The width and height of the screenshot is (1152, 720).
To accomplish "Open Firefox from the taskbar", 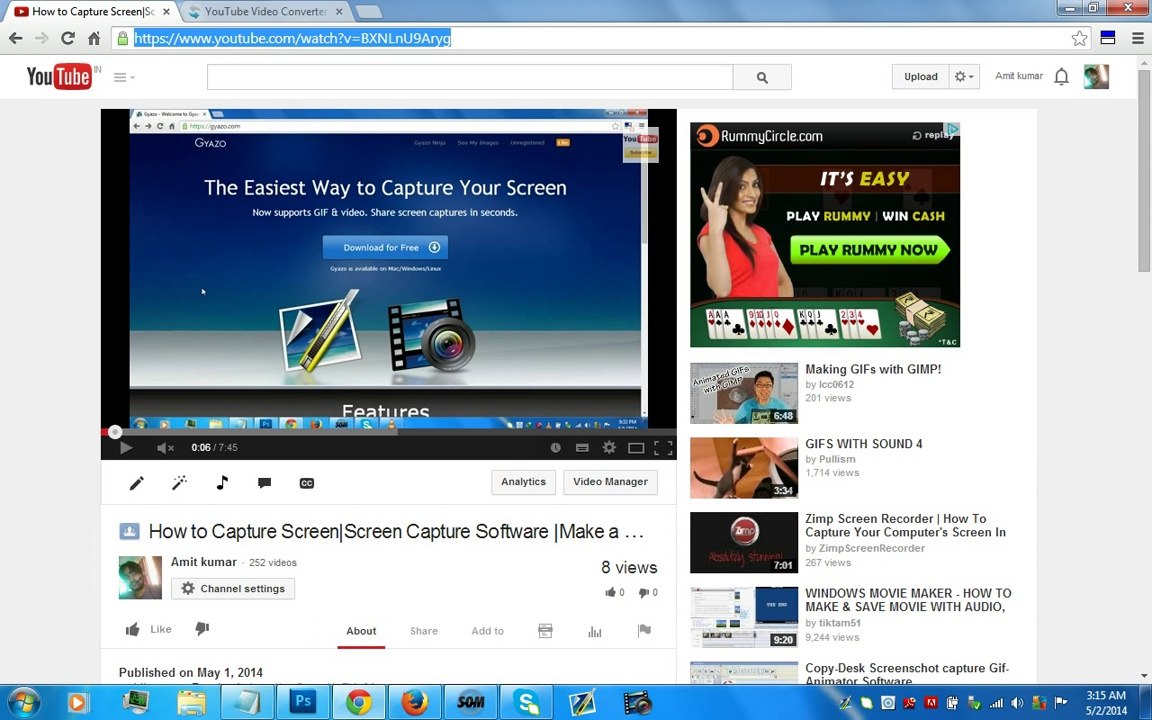I will (414, 702).
